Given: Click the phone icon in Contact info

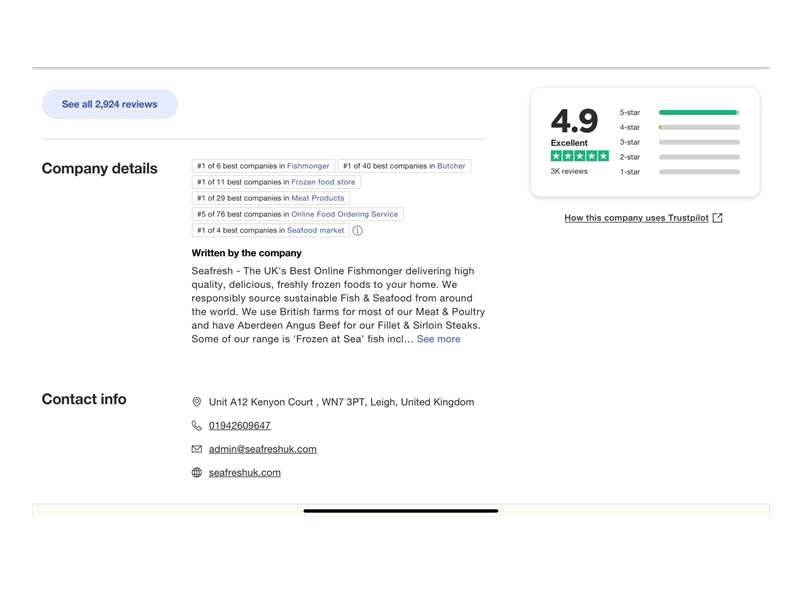Looking at the screenshot, I should coord(196,426).
